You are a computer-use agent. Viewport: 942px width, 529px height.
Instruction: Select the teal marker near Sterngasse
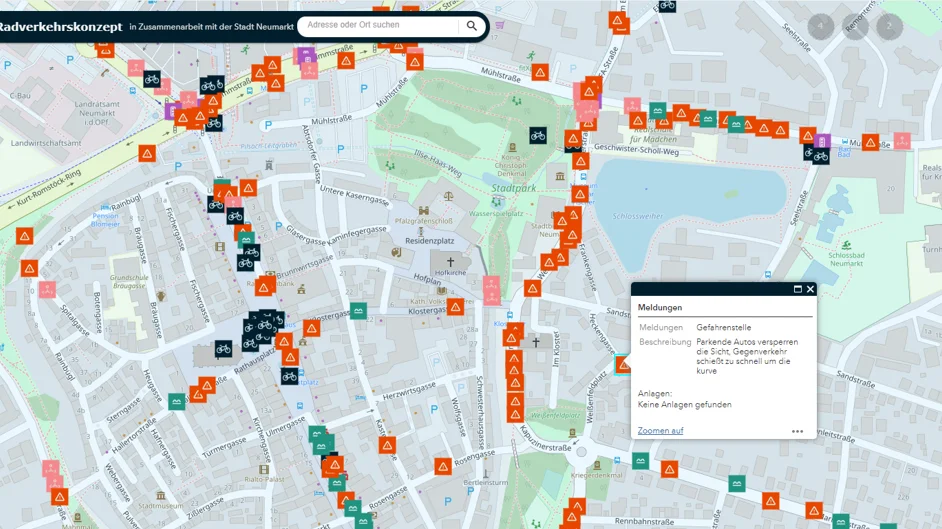coord(176,402)
